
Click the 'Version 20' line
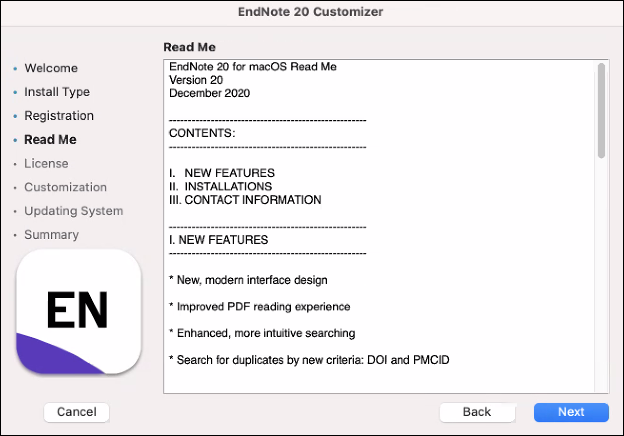click(196, 80)
